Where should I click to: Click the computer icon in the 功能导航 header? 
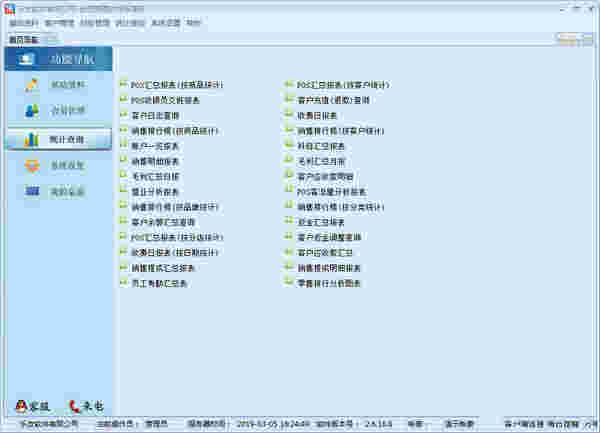26,59
